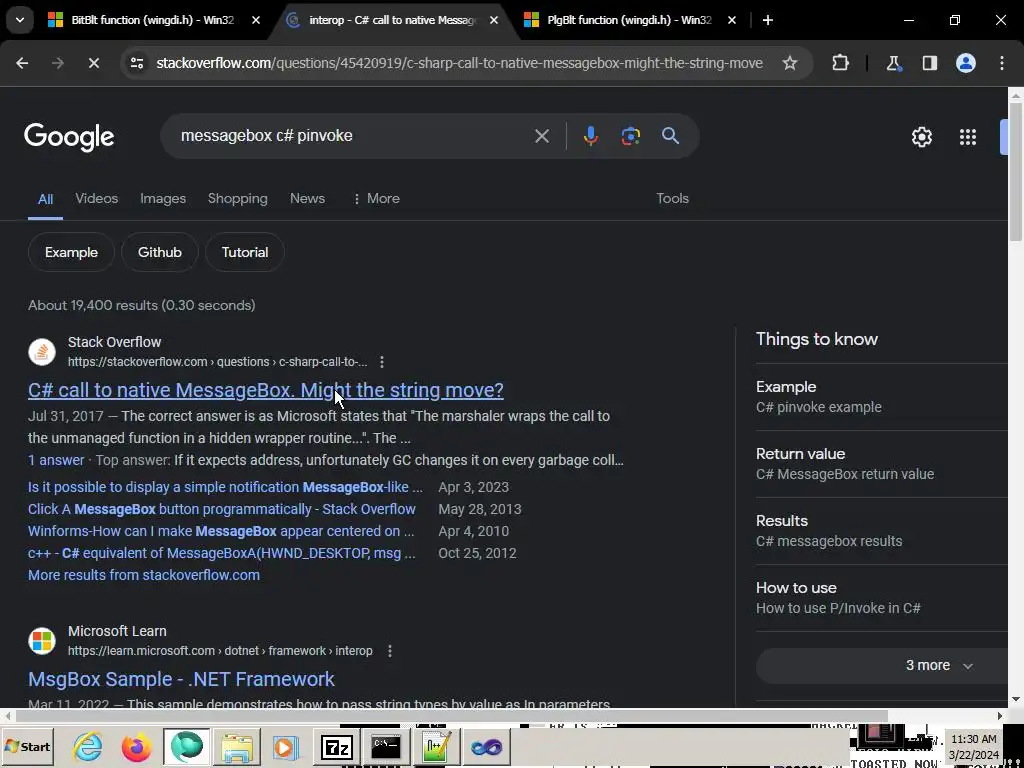Open the How to use entry
This screenshot has width=1024, height=768.
(x=882, y=598)
